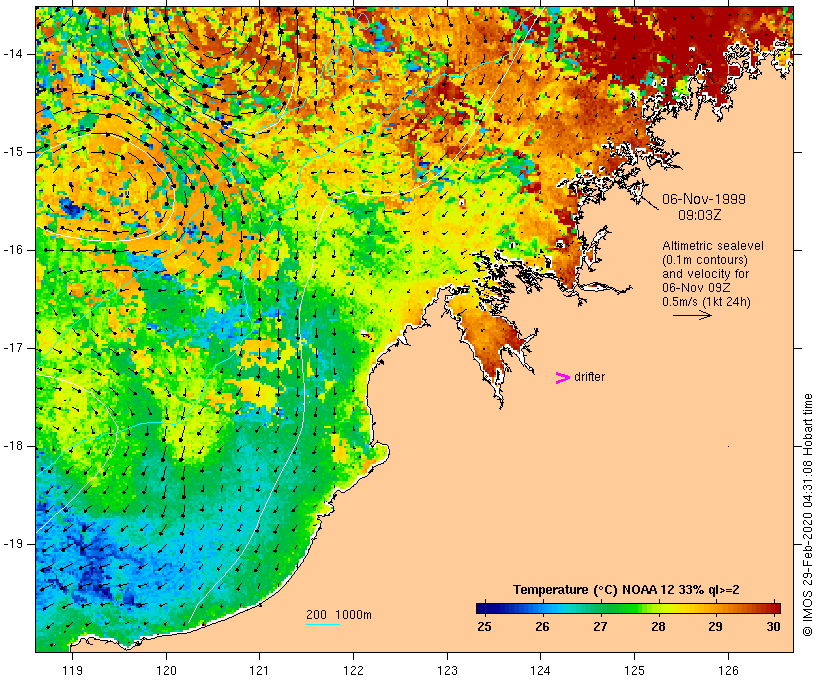
Task: Click the longitude label '125'
Action: pyautogui.click(x=635, y=670)
